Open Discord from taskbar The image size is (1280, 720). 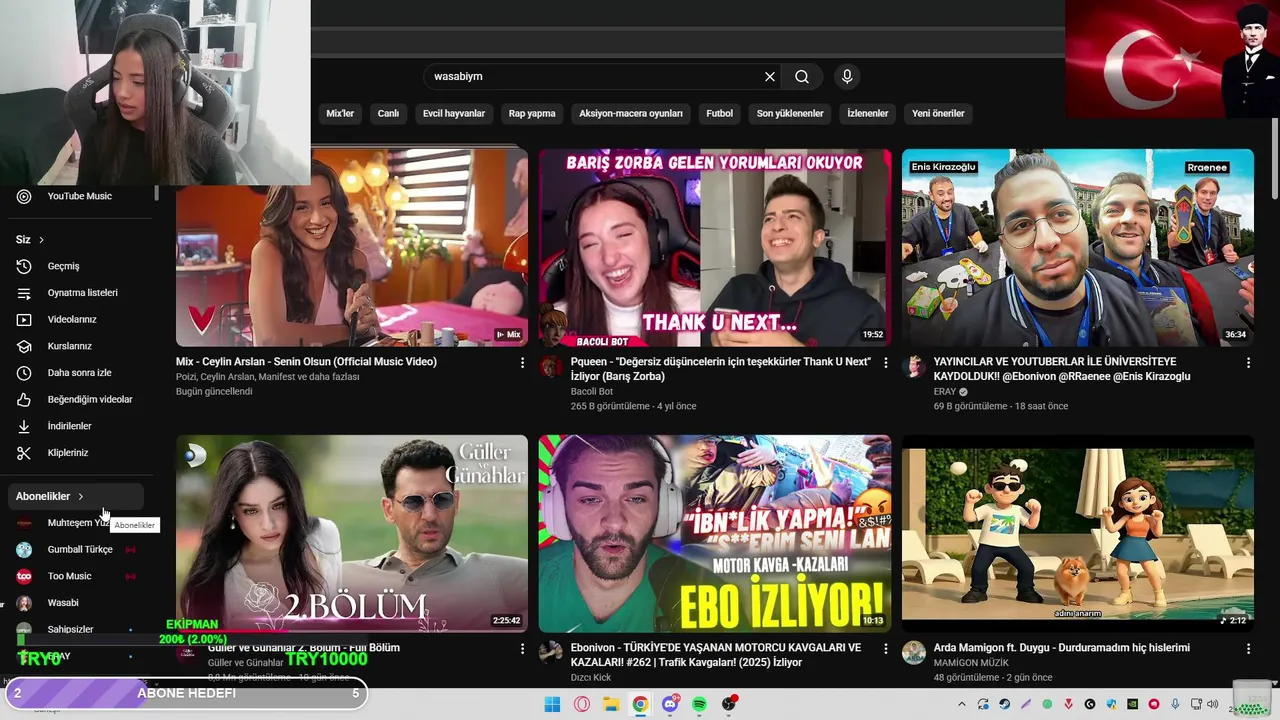point(670,704)
